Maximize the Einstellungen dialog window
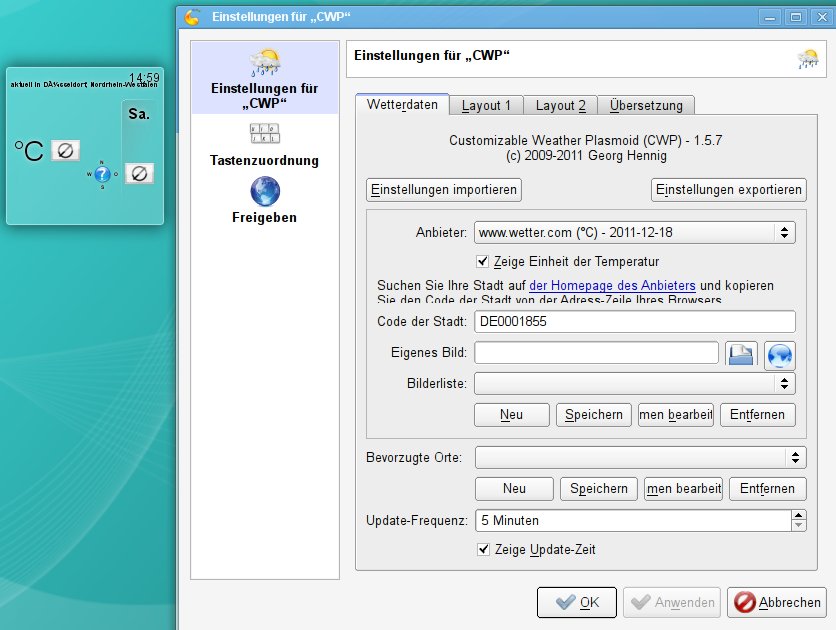 [795, 18]
